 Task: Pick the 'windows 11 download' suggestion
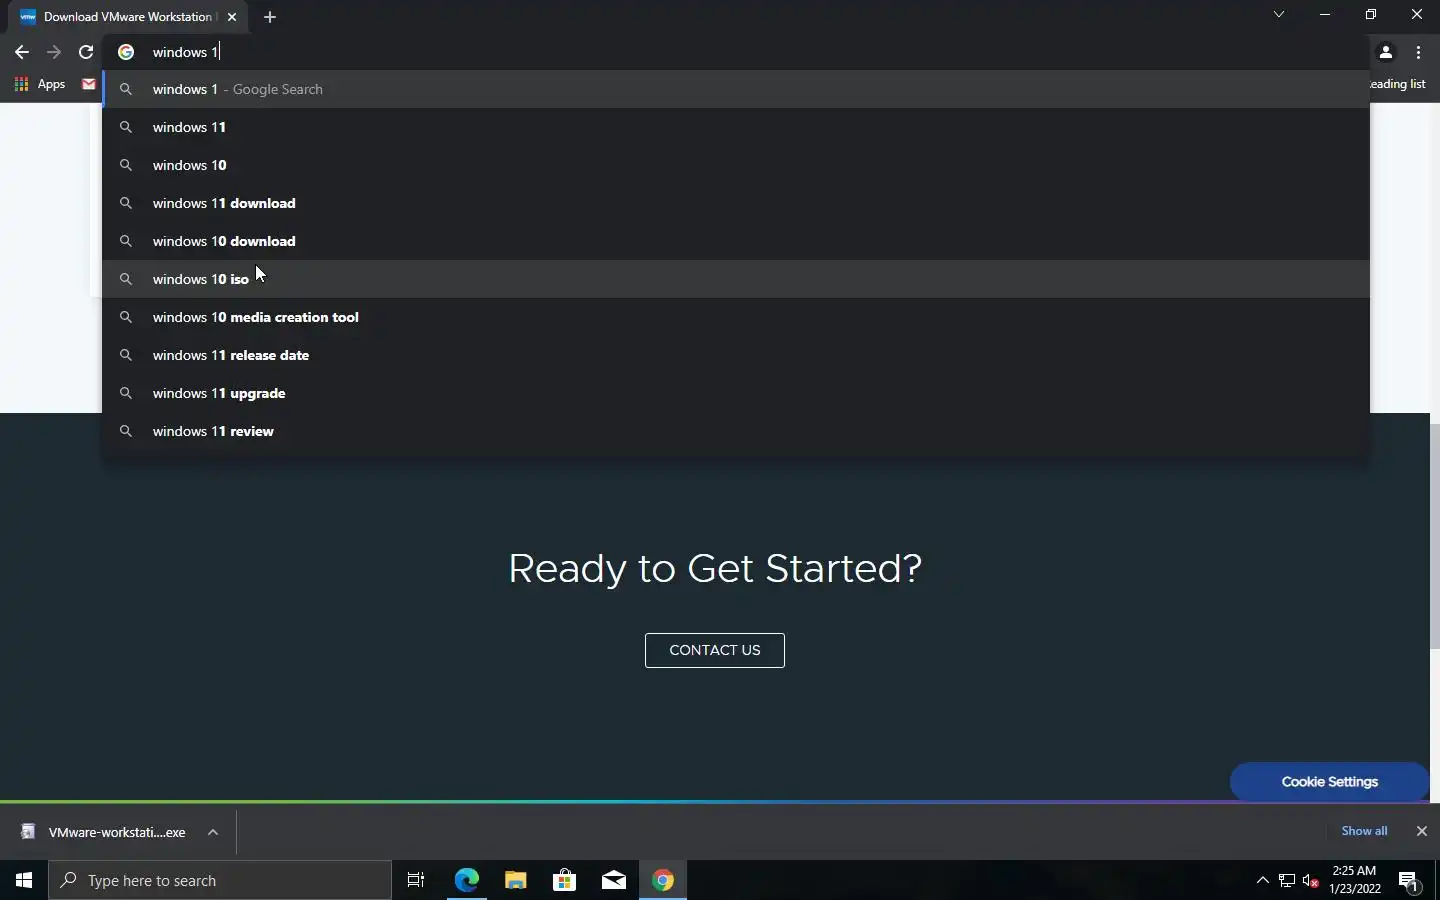pos(736,203)
